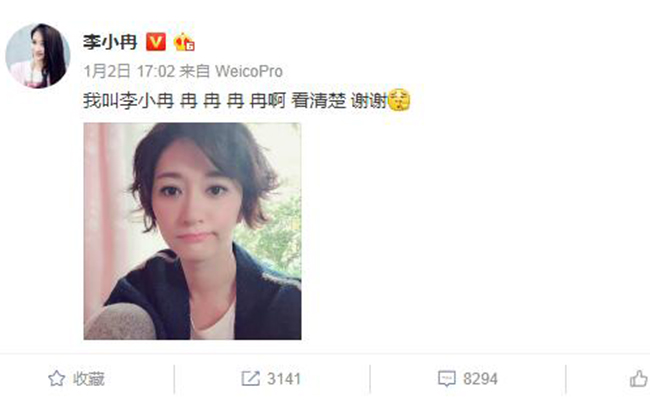Viewport: 650px width, 400px height.
Task: Click the 我叫李小冉 opening post text
Action: [129, 101]
